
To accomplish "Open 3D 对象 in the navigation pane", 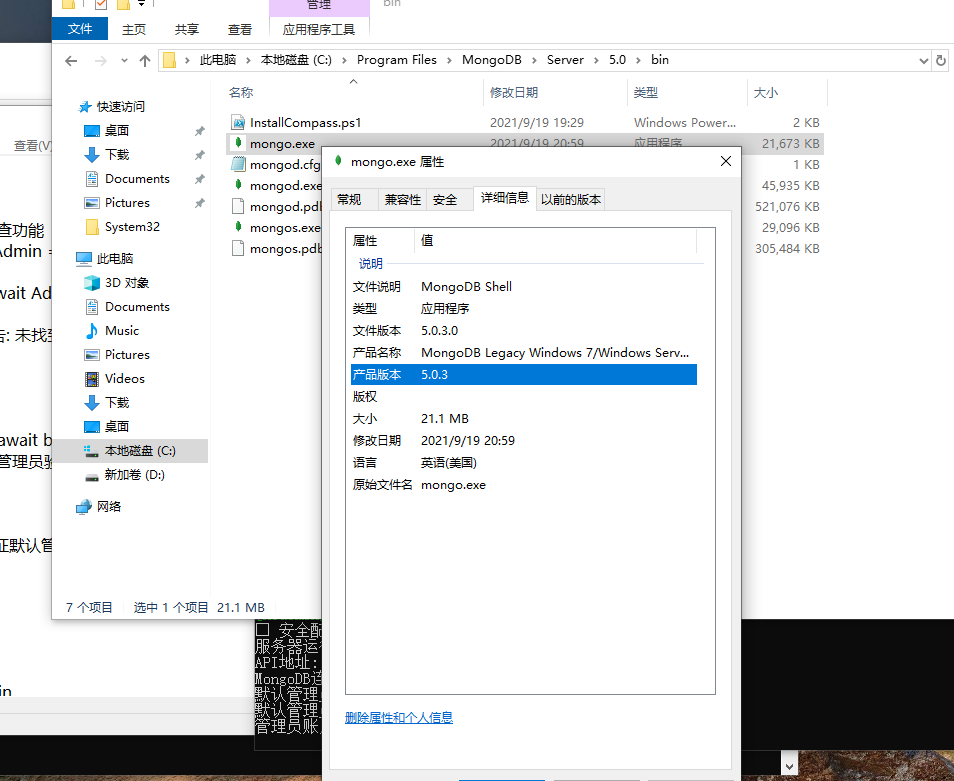I will (127, 283).
